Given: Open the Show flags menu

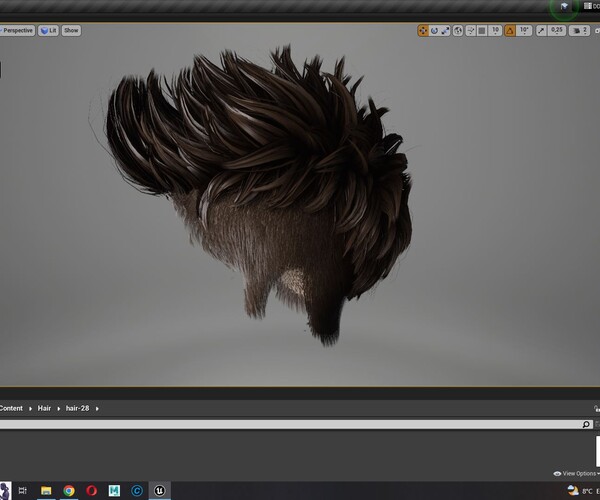Looking at the screenshot, I should coord(71,31).
